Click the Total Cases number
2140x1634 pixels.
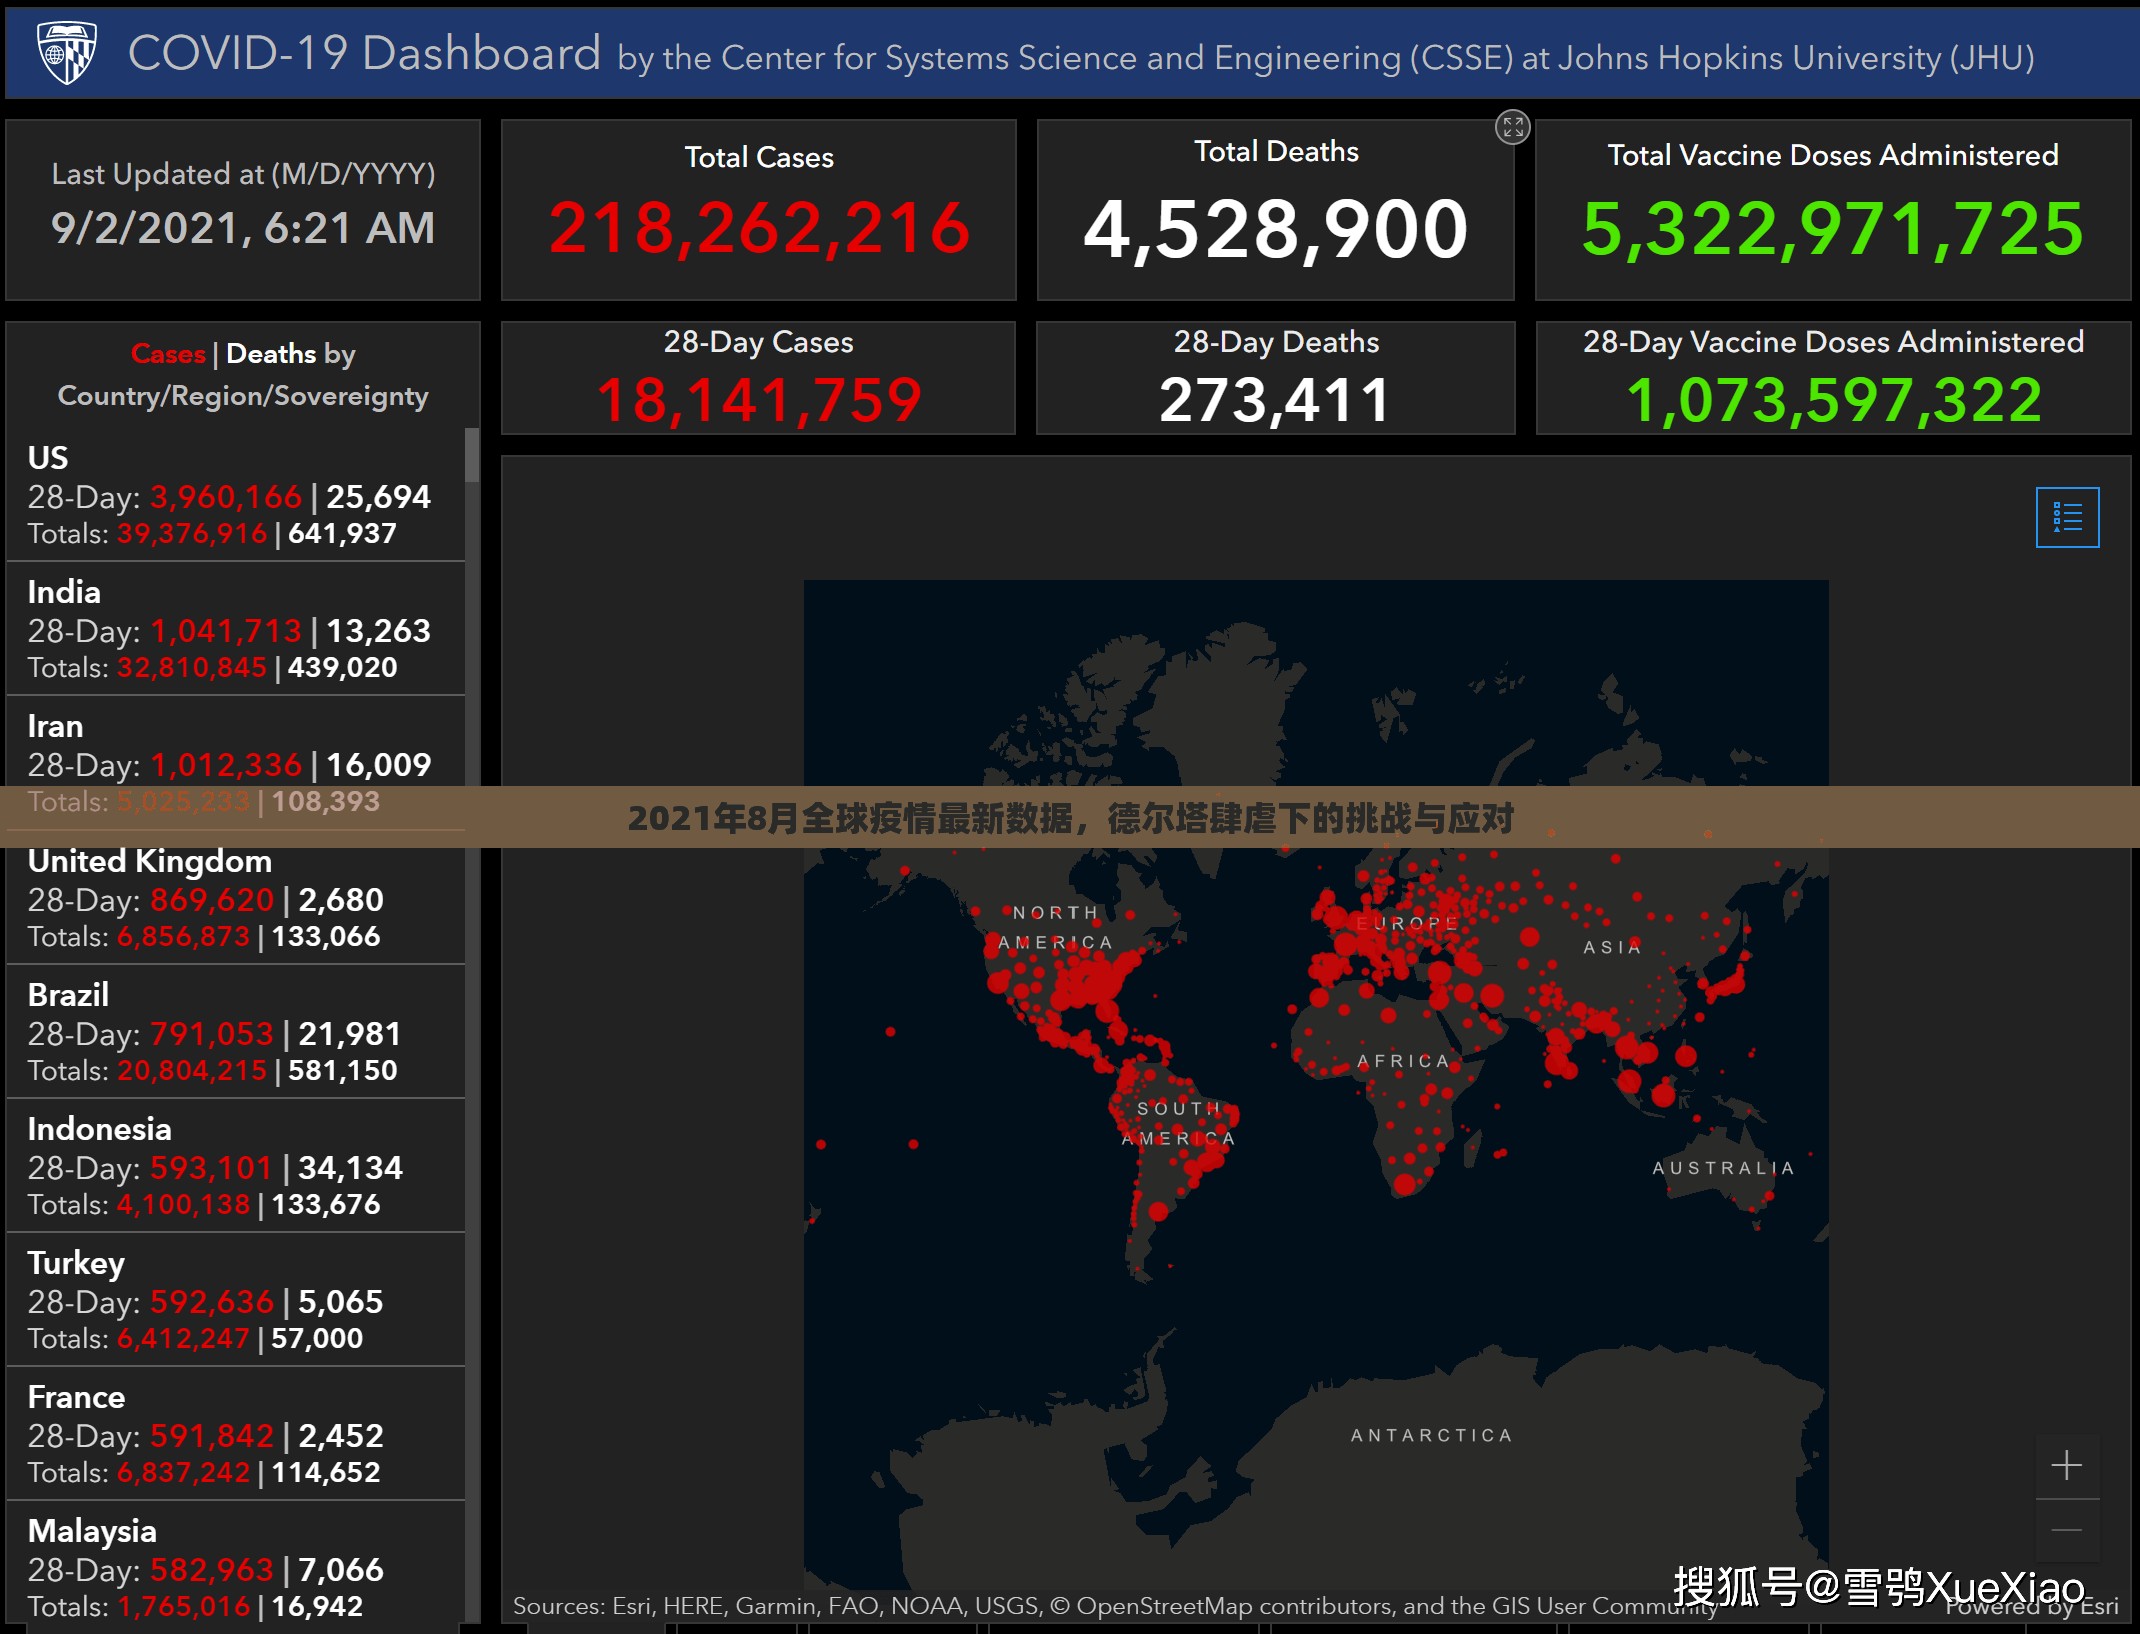(759, 228)
